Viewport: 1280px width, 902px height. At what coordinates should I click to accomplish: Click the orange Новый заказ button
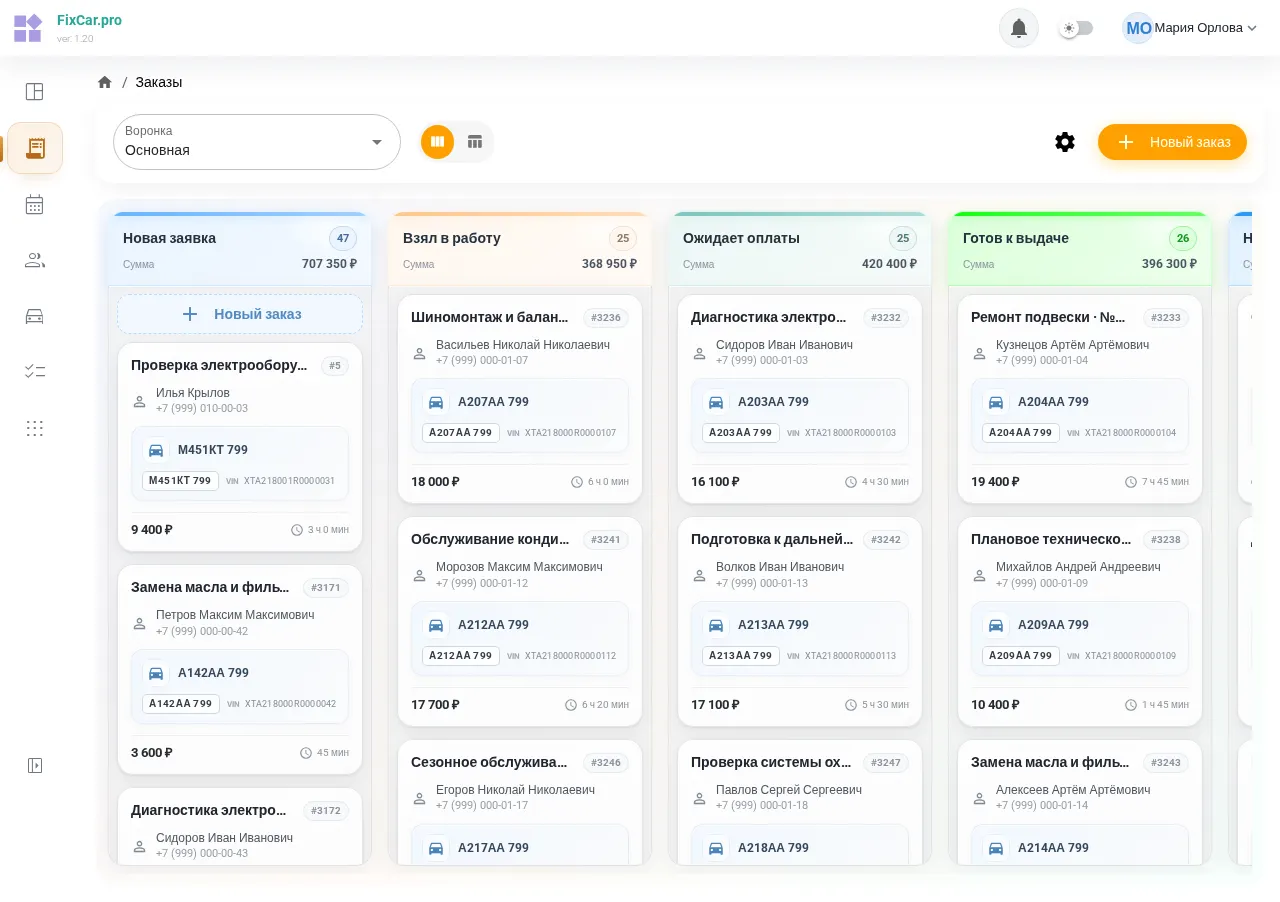pyautogui.click(x=1172, y=142)
